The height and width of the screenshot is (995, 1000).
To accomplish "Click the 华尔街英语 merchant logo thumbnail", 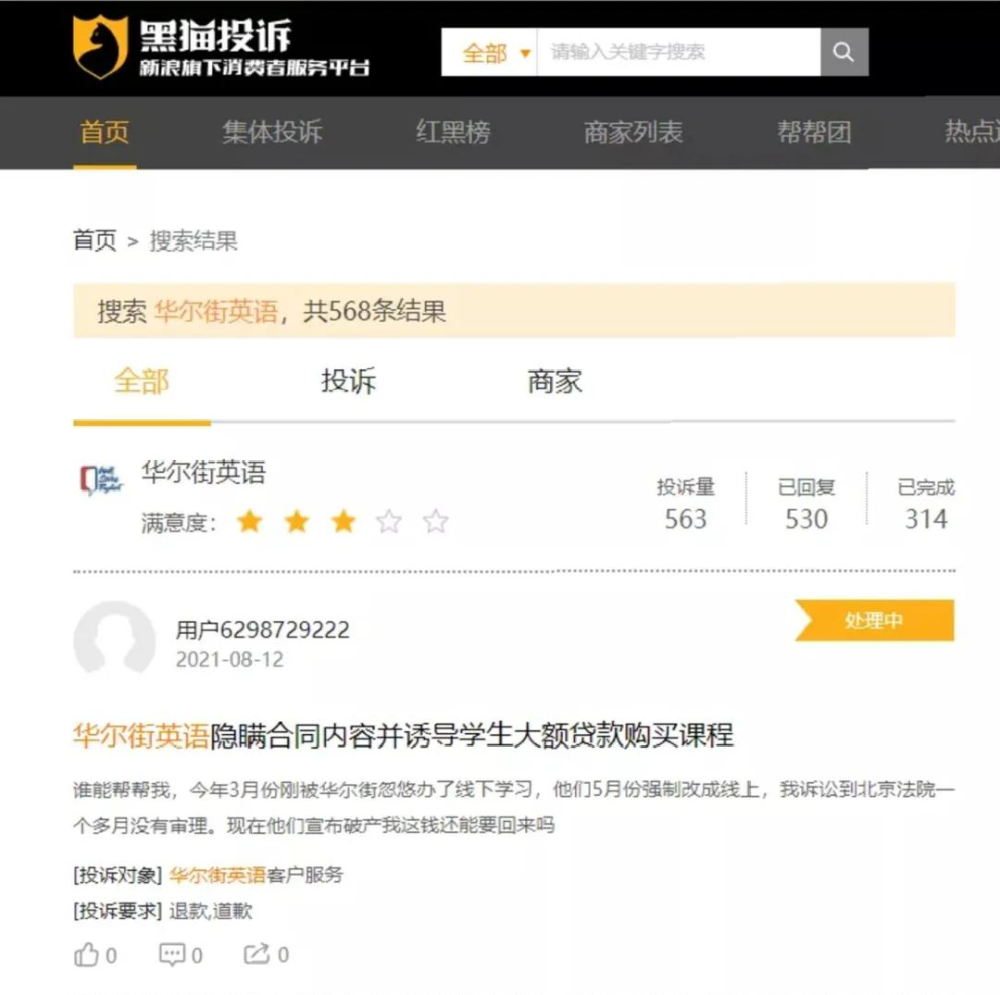I will [x=101, y=480].
